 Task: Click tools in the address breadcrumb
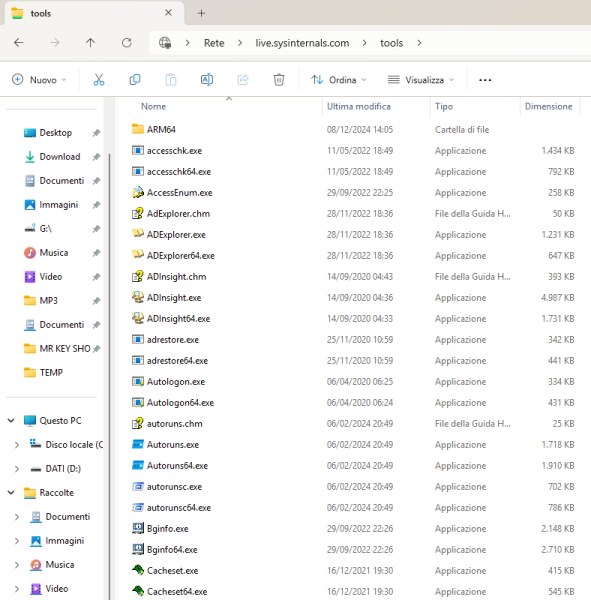(391, 43)
